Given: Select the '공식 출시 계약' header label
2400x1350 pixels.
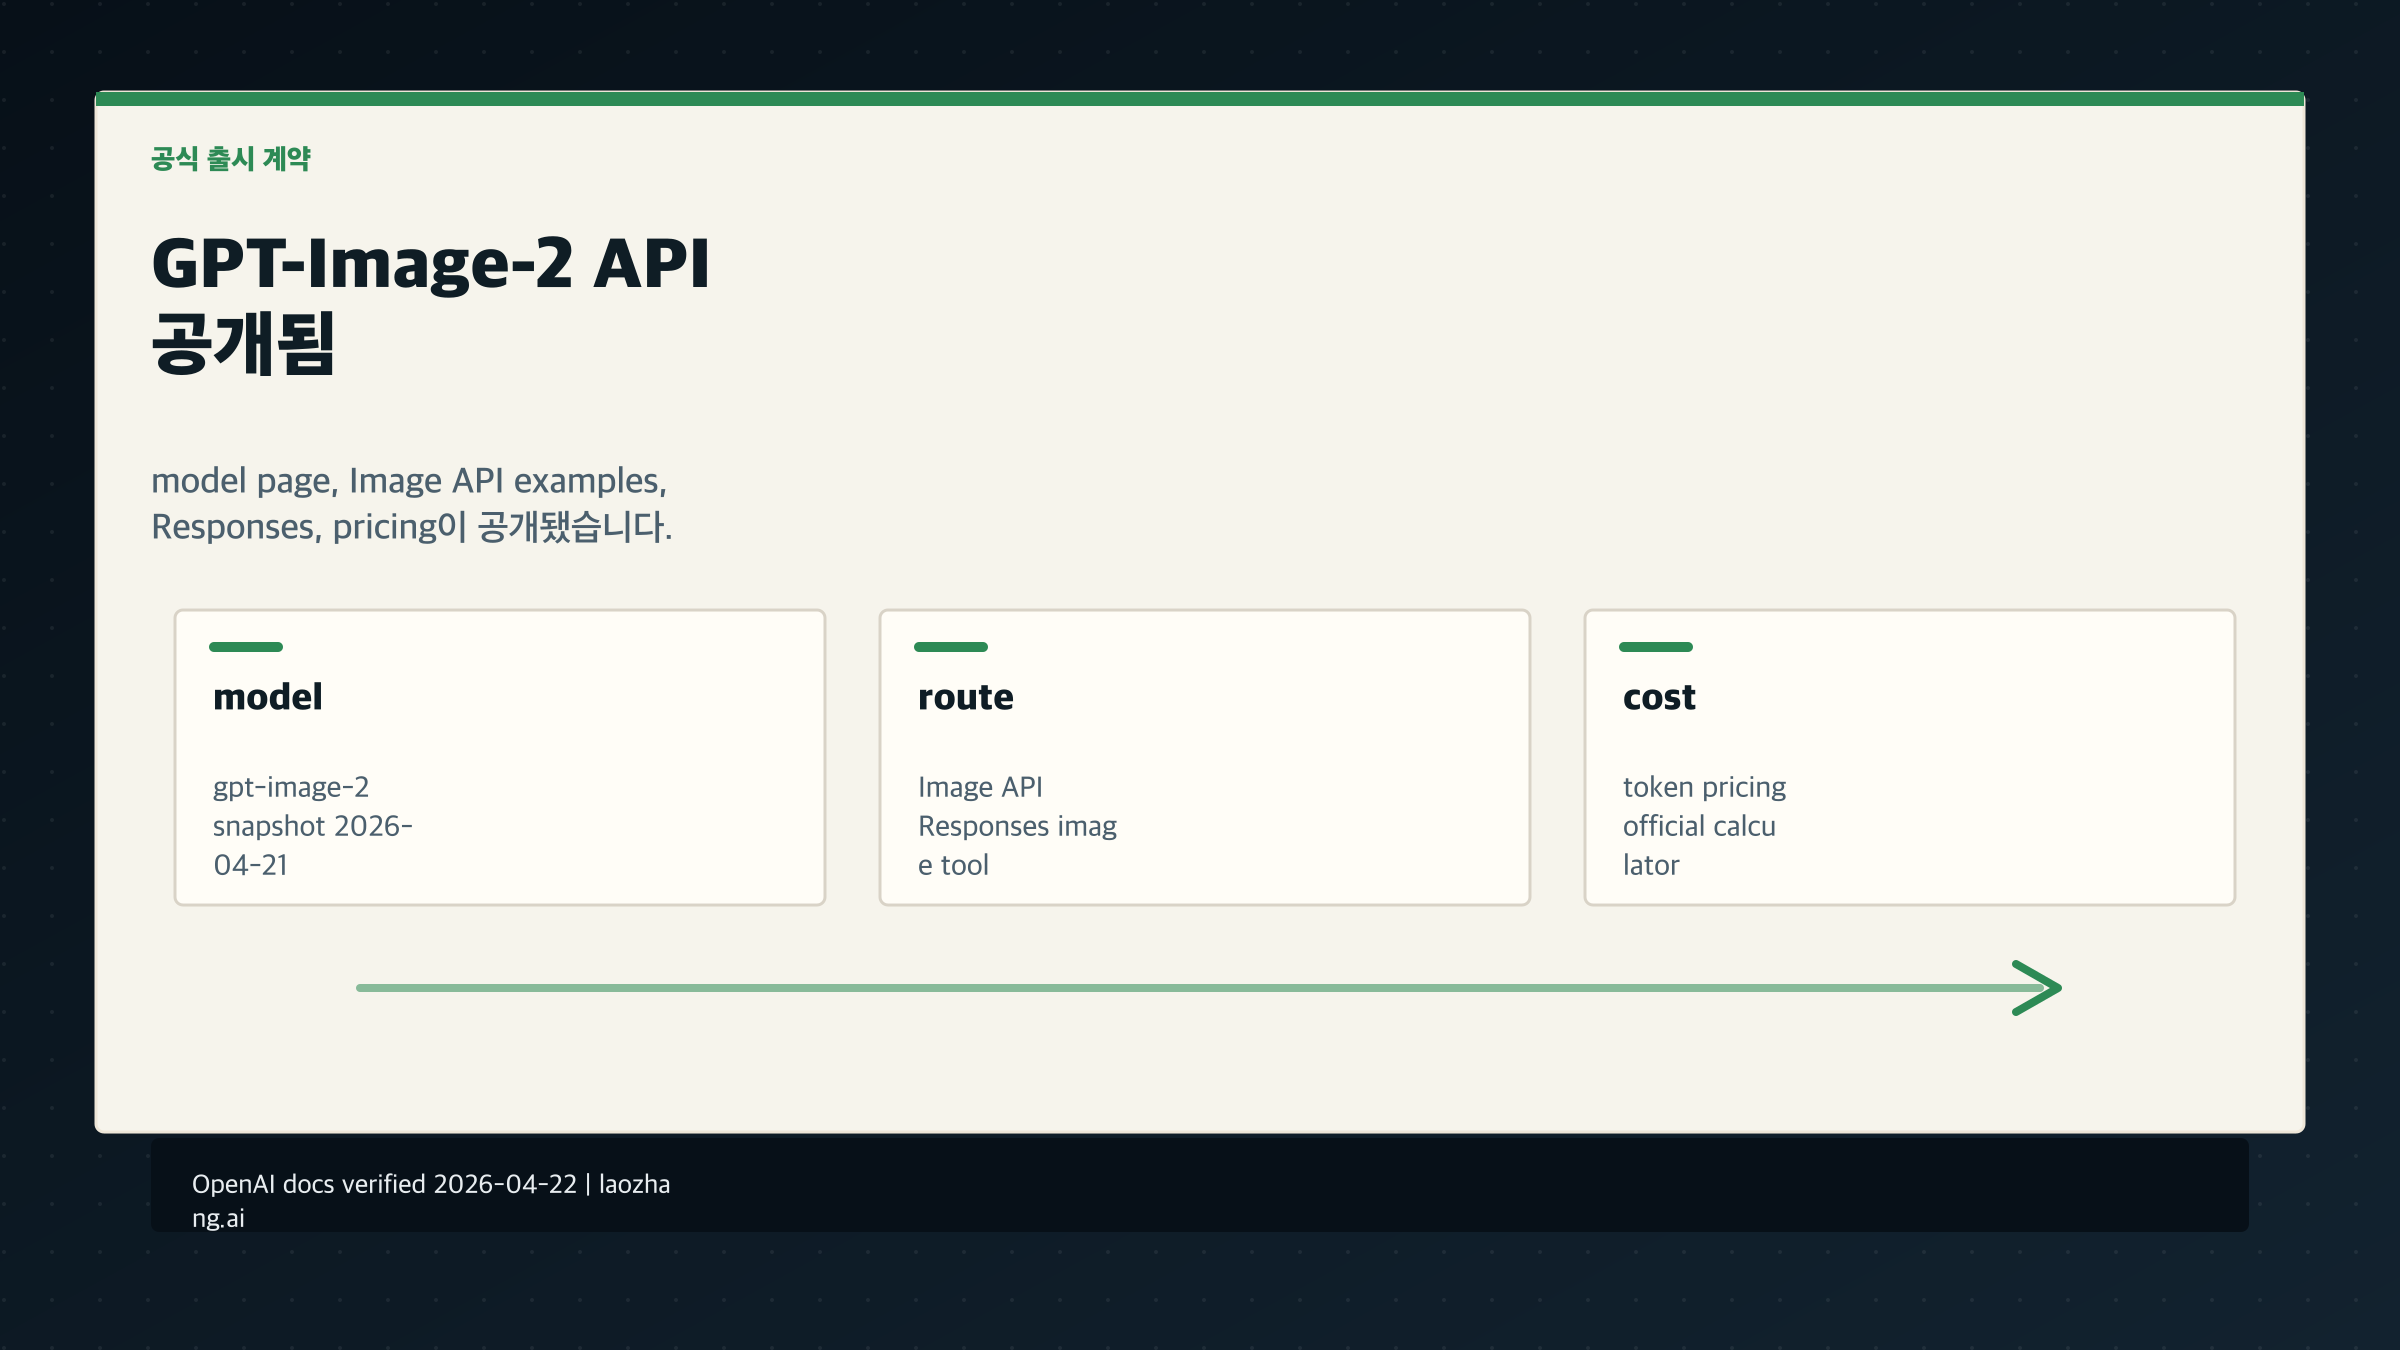Looking at the screenshot, I should 232,157.
